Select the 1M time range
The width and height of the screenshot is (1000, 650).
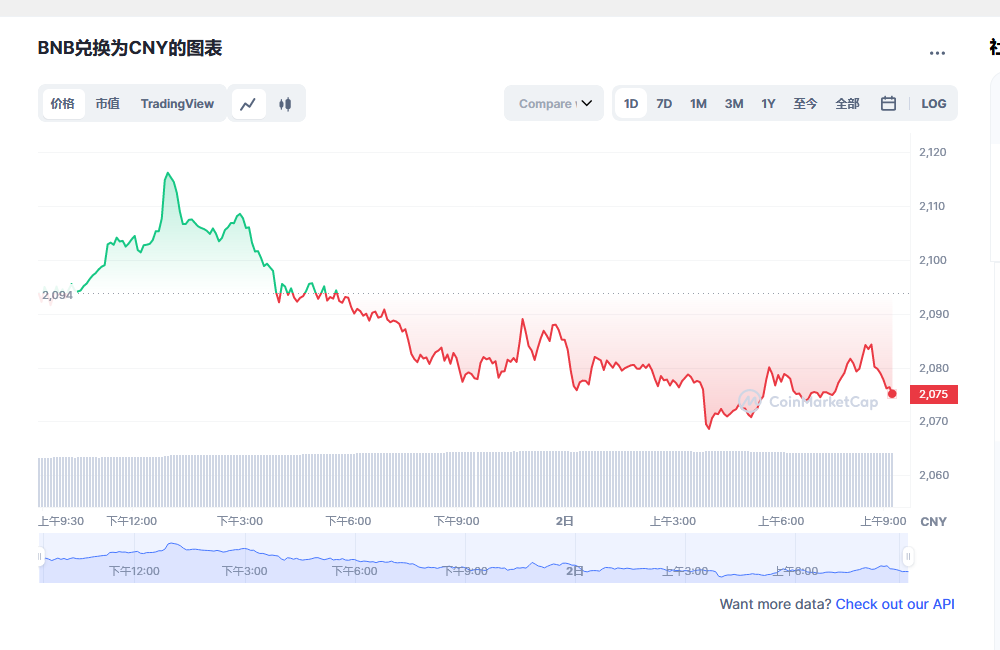(x=698, y=103)
